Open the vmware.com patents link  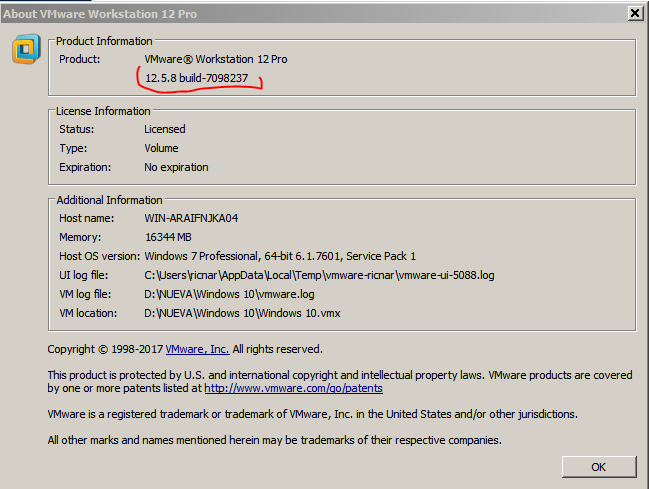293,388
